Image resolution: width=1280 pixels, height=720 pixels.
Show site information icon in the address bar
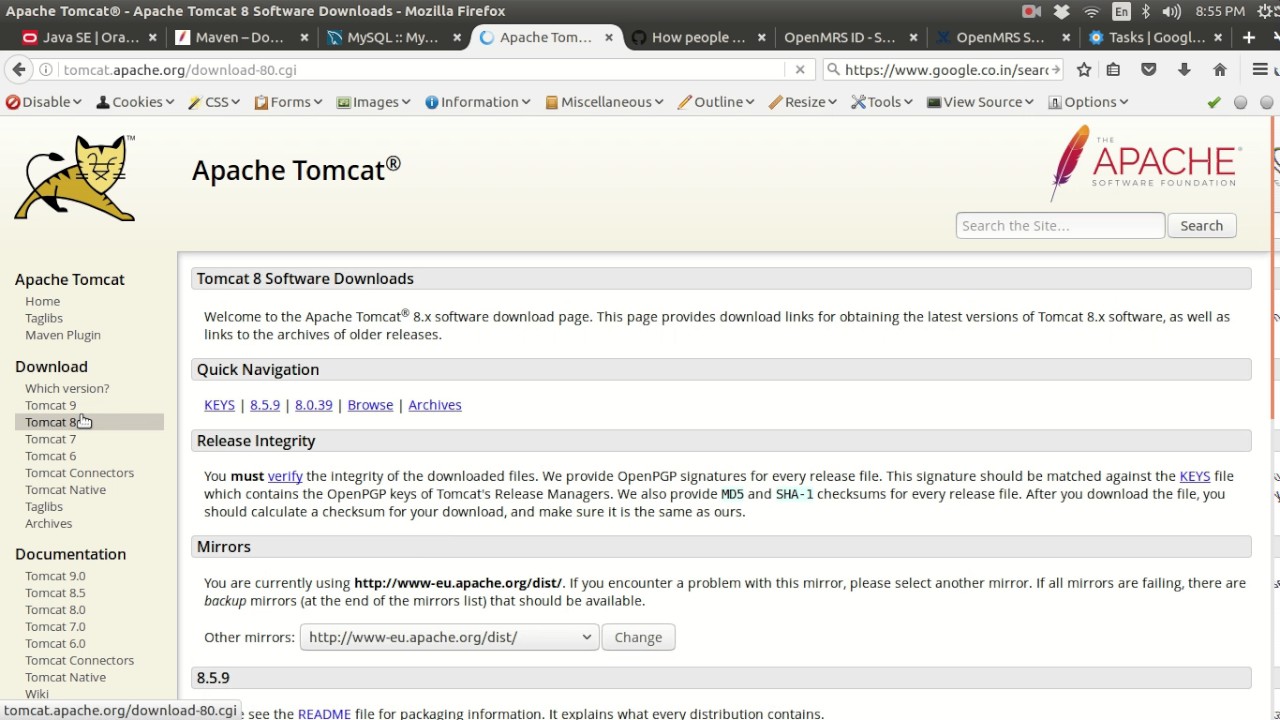point(46,70)
